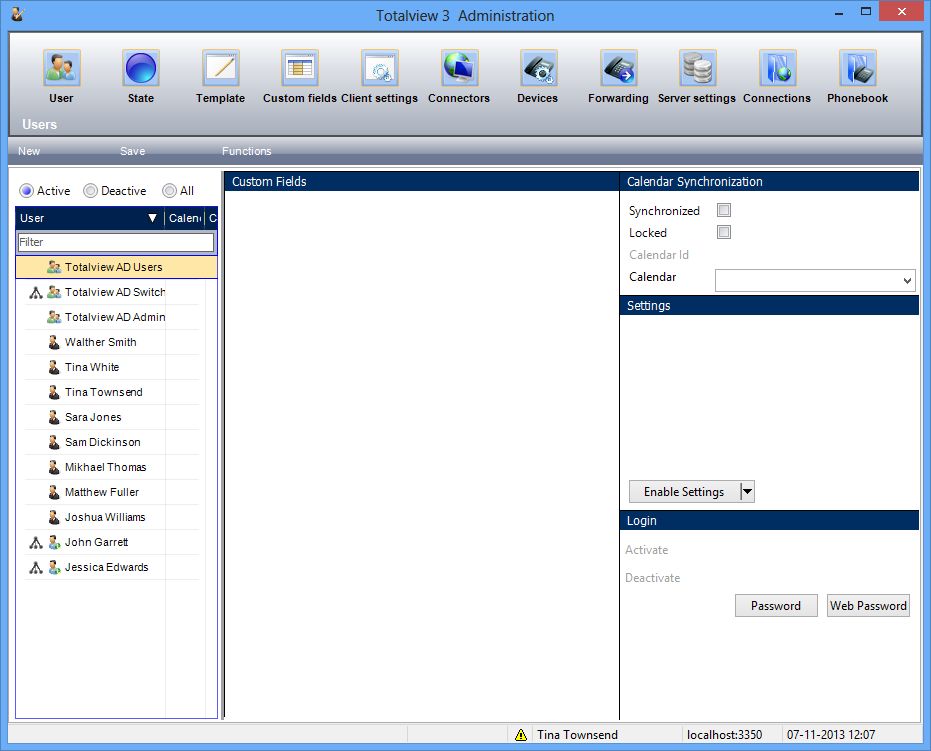Click Save in the action bar

[x=132, y=151]
